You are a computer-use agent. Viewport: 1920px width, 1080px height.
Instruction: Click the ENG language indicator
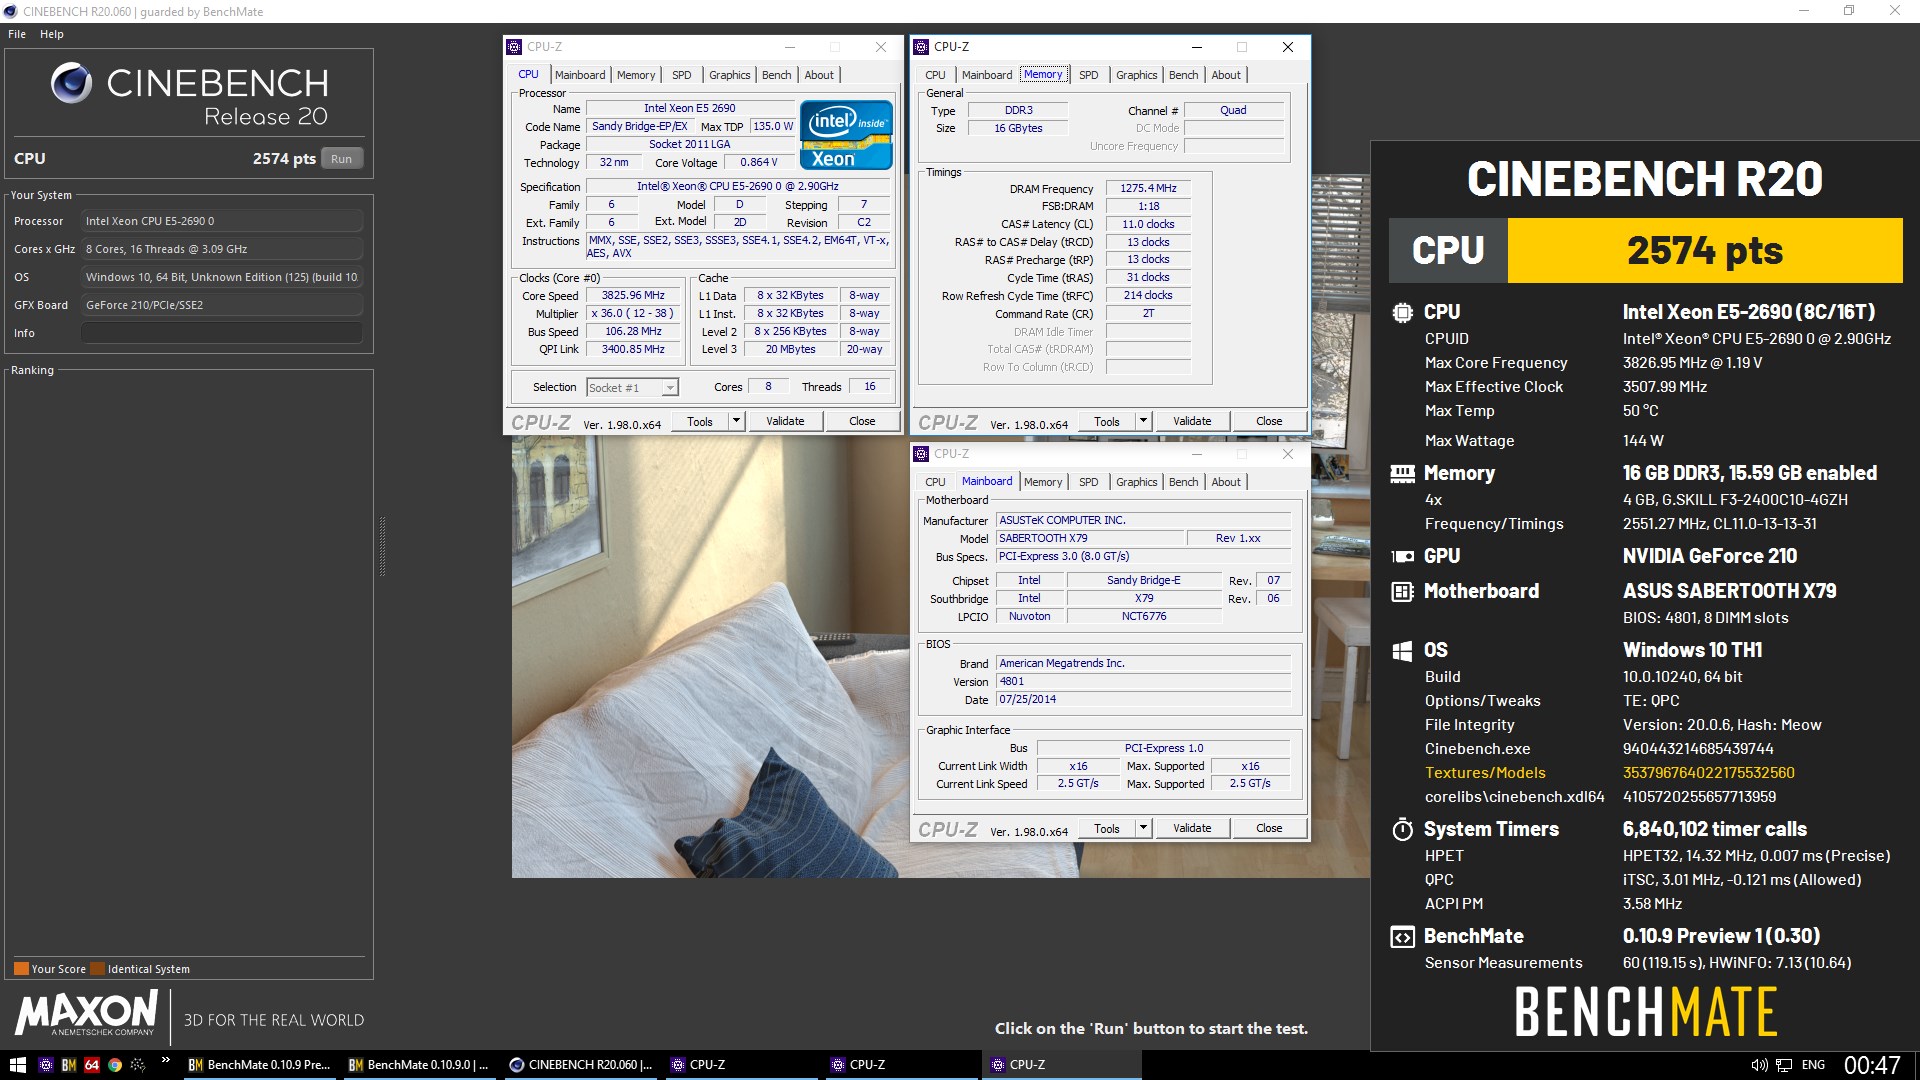point(1813,1065)
